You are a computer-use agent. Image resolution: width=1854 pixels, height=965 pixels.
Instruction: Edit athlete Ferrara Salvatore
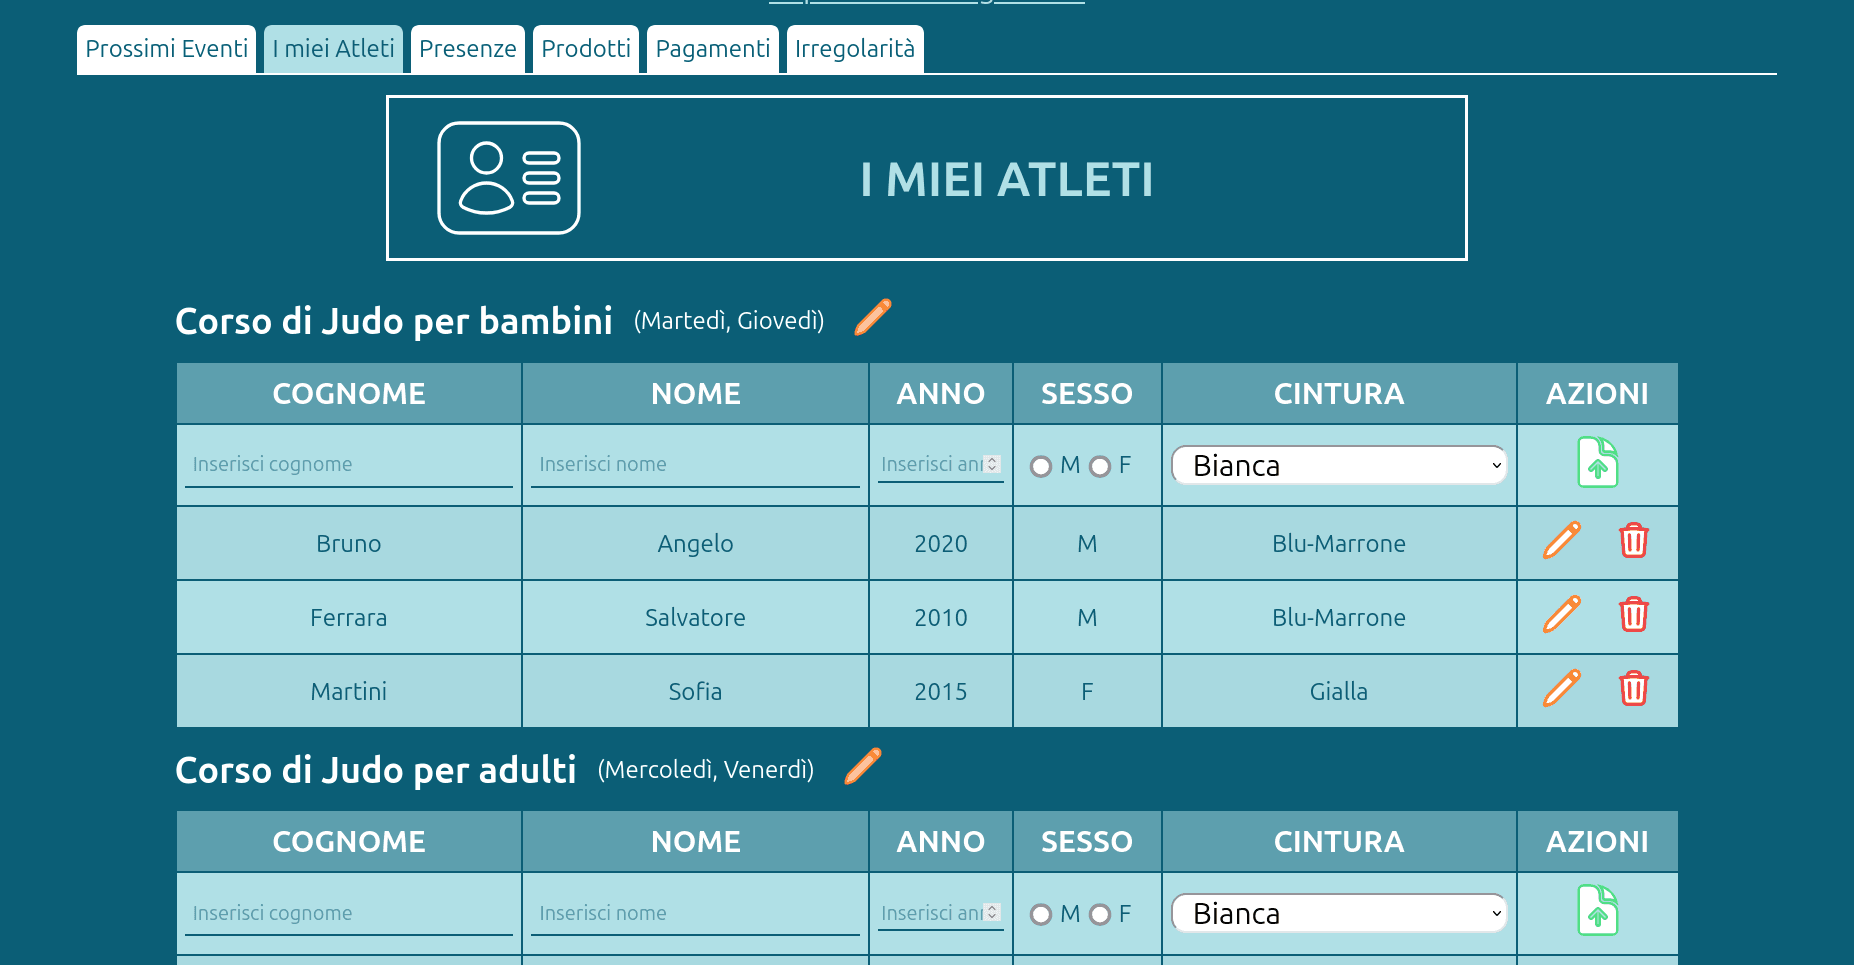pyautogui.click(x=1561, y=615)
